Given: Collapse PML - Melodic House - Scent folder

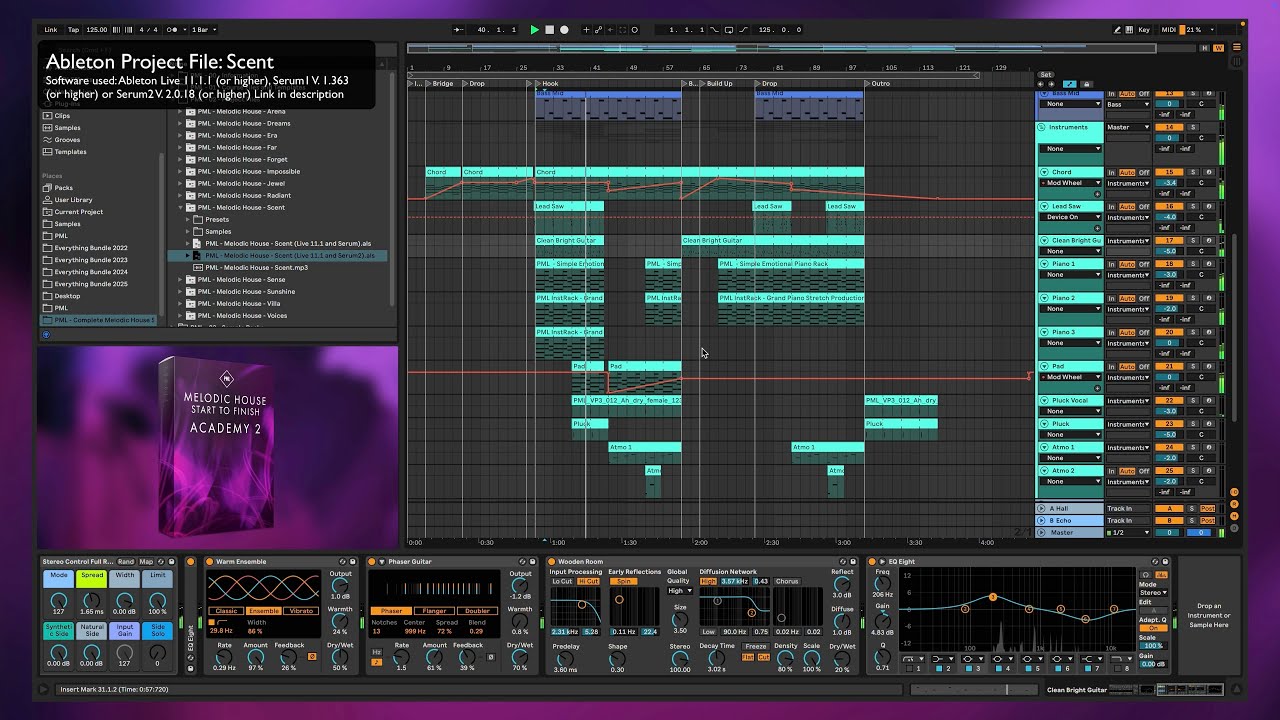Looking at the screenshot, I should click(181, 207).
